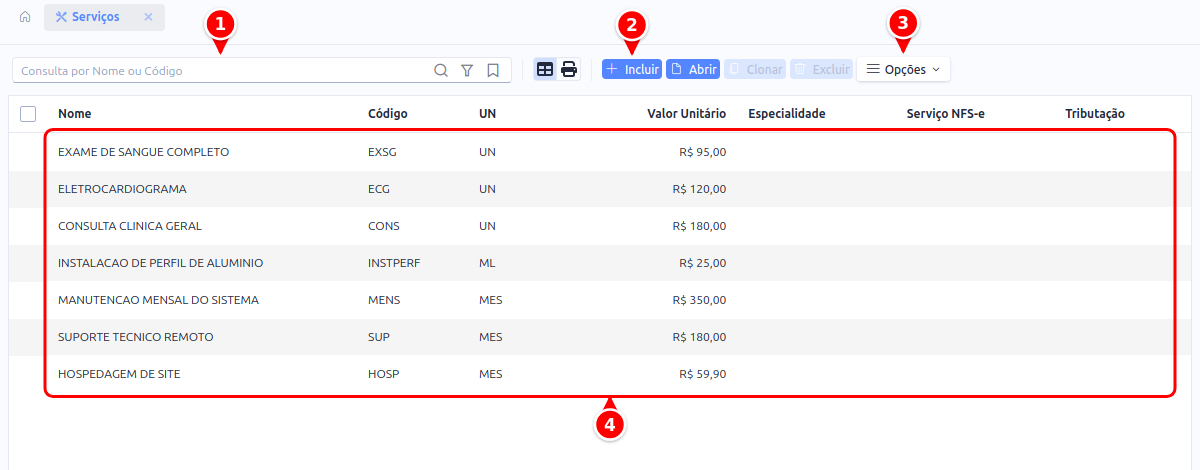Select row INSTALACAO DE PERFIL DE ALUMINIO
Screen dimensions: 1200x470
coord(600,263)
